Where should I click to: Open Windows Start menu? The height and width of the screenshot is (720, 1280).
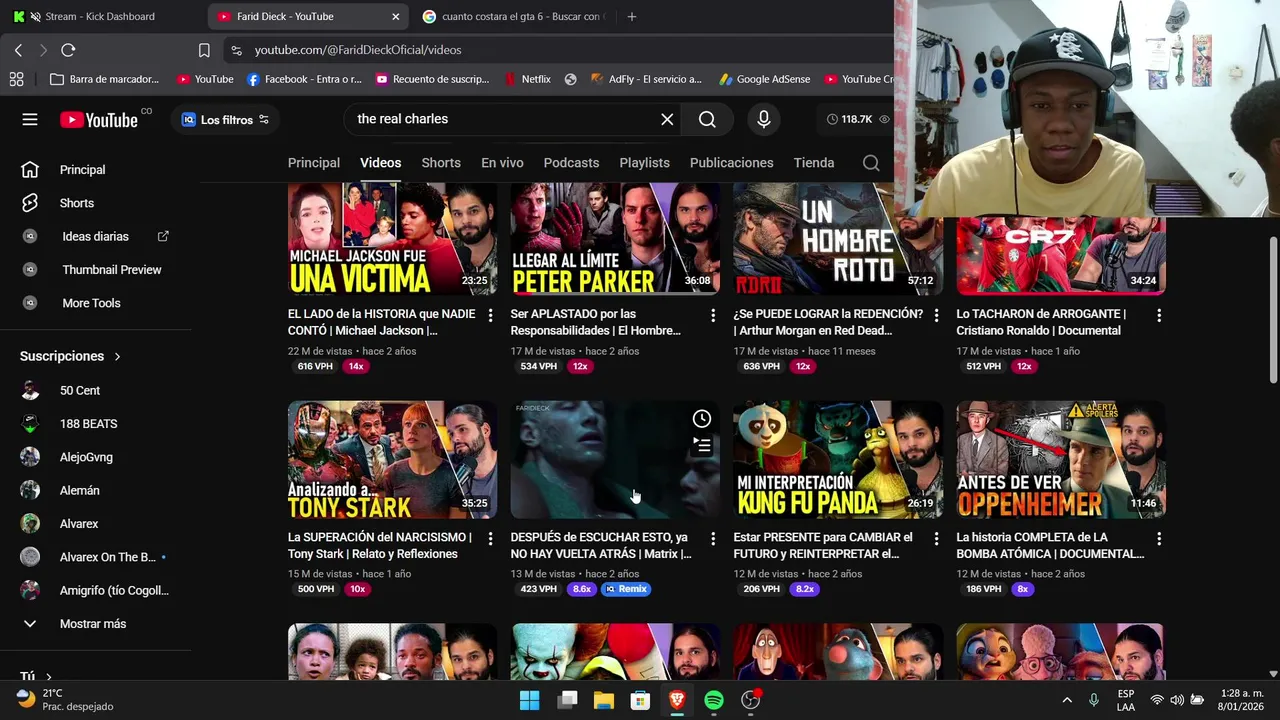pos(530,701)
